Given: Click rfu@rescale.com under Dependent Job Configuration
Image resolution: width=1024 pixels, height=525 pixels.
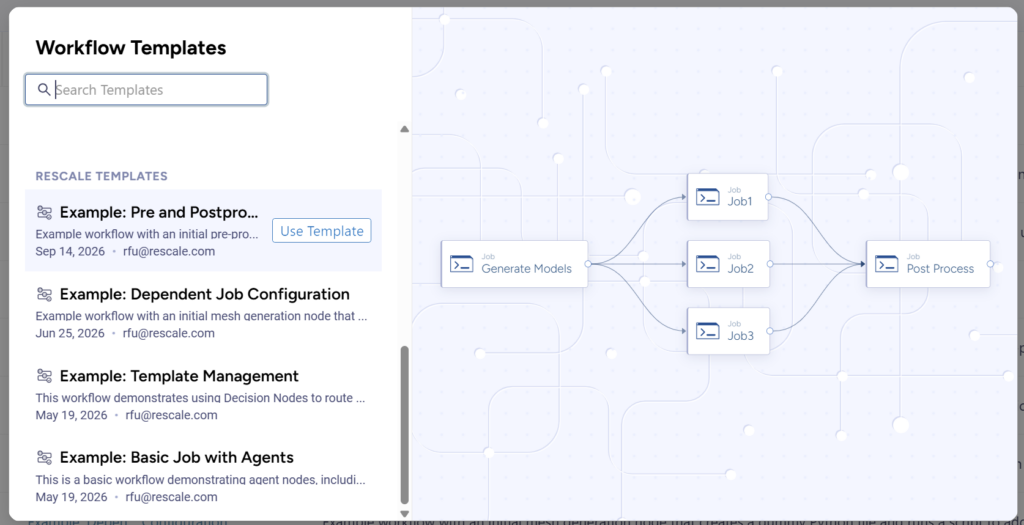Looking at the screenshot, I should pyautogui.click(x=168, y=333).
